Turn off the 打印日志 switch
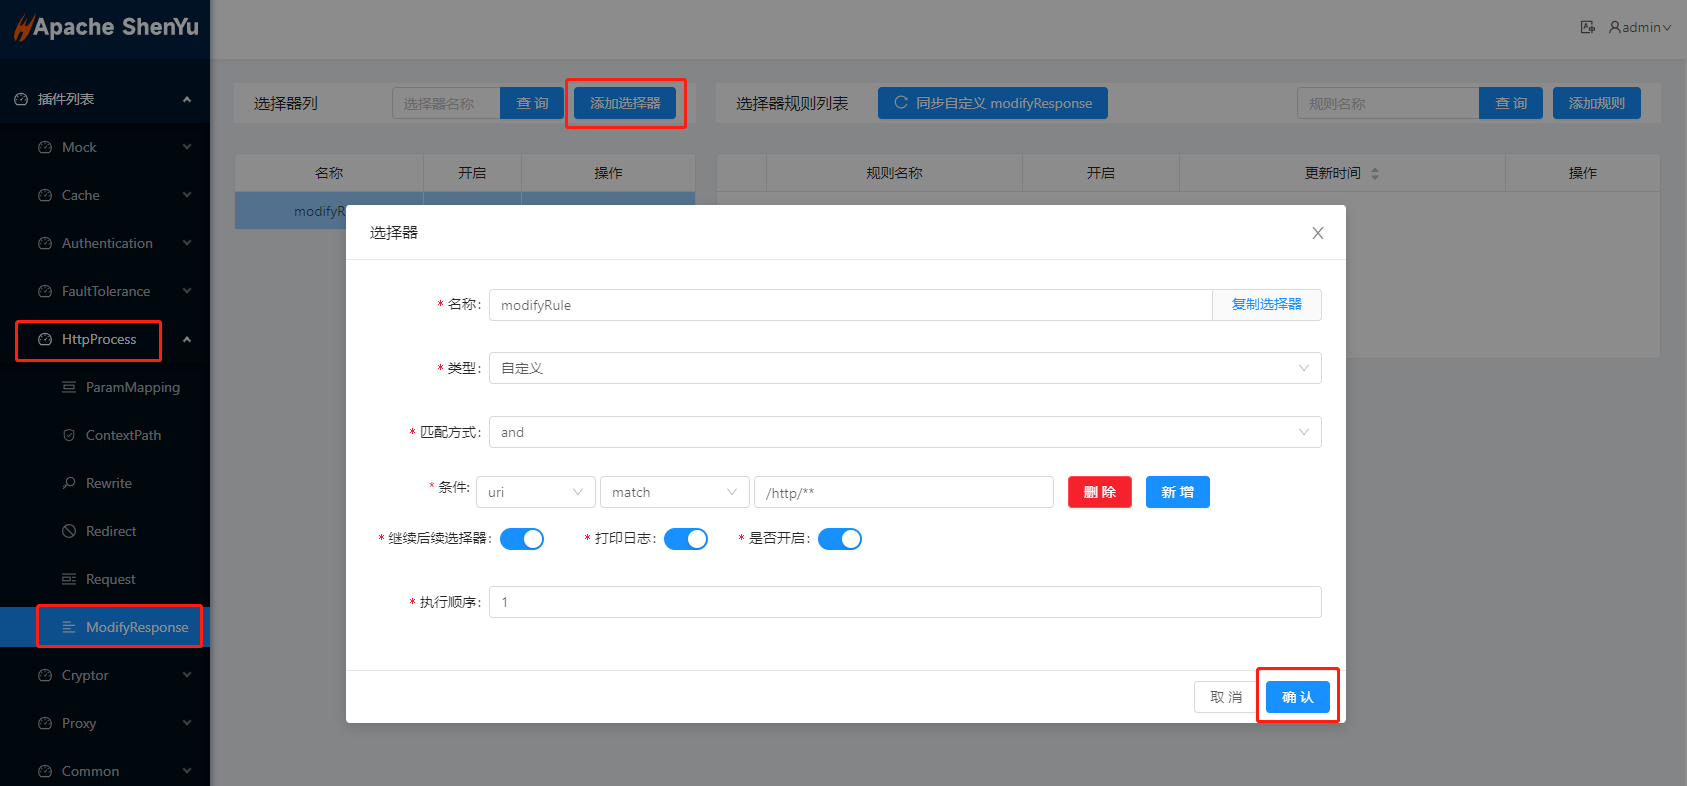The height and width of the screenshot is (786, 1687). pyautogui.click(x=686, y=539)
